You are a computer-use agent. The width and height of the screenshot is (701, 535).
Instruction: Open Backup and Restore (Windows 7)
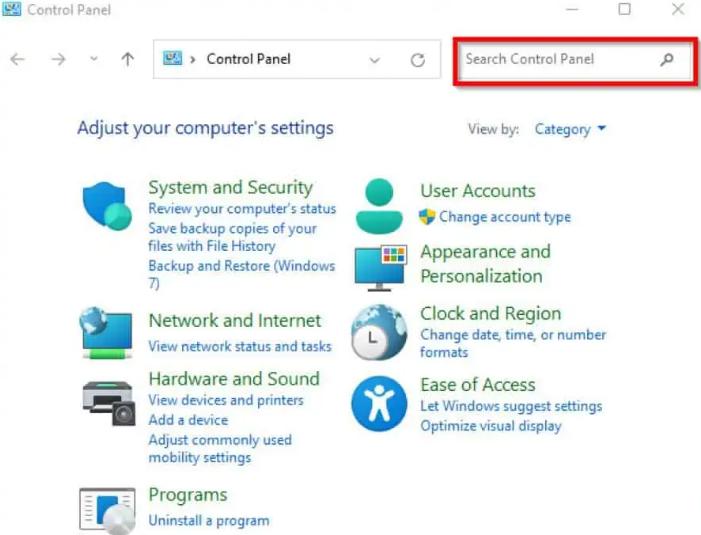[241, 274]
